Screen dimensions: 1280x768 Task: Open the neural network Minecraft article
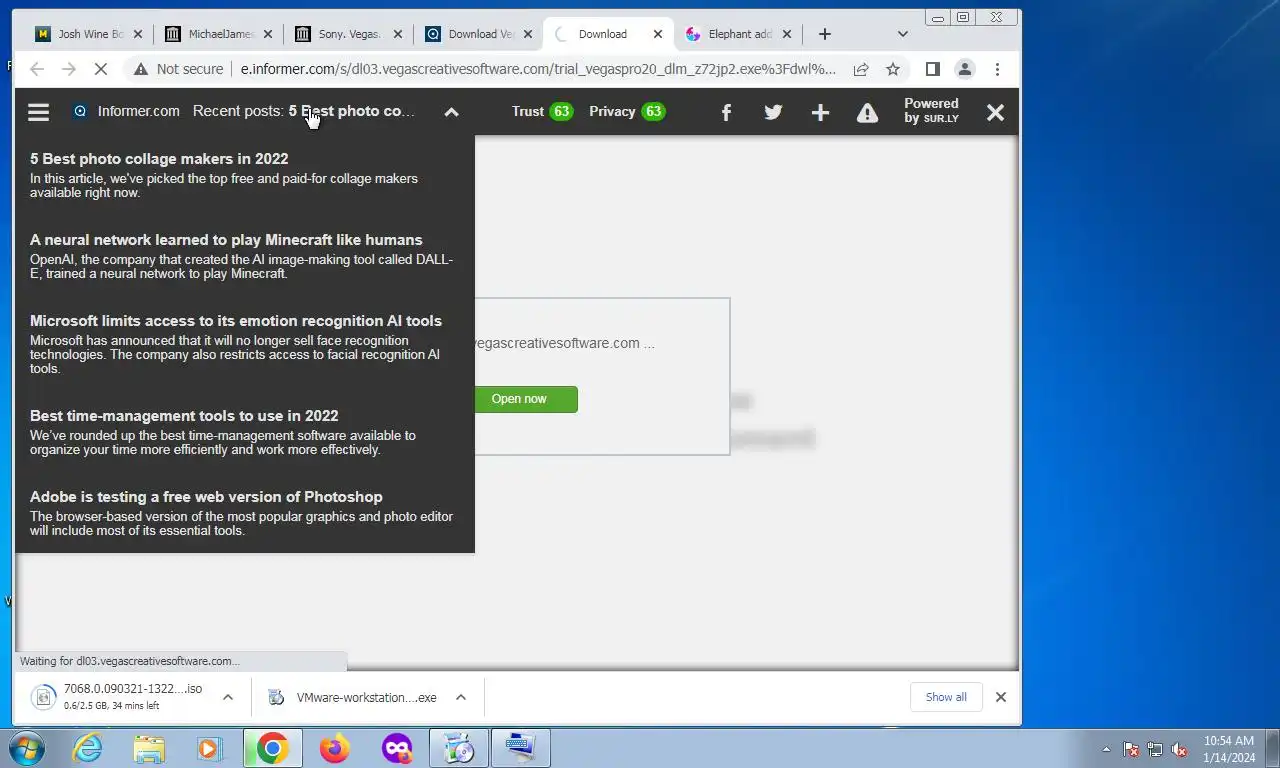(226, 239)
